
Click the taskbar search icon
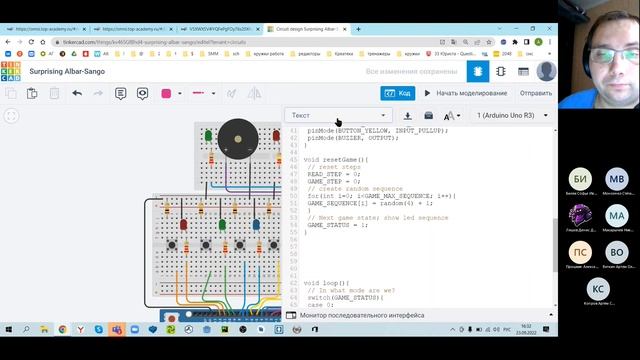(26, 329)
